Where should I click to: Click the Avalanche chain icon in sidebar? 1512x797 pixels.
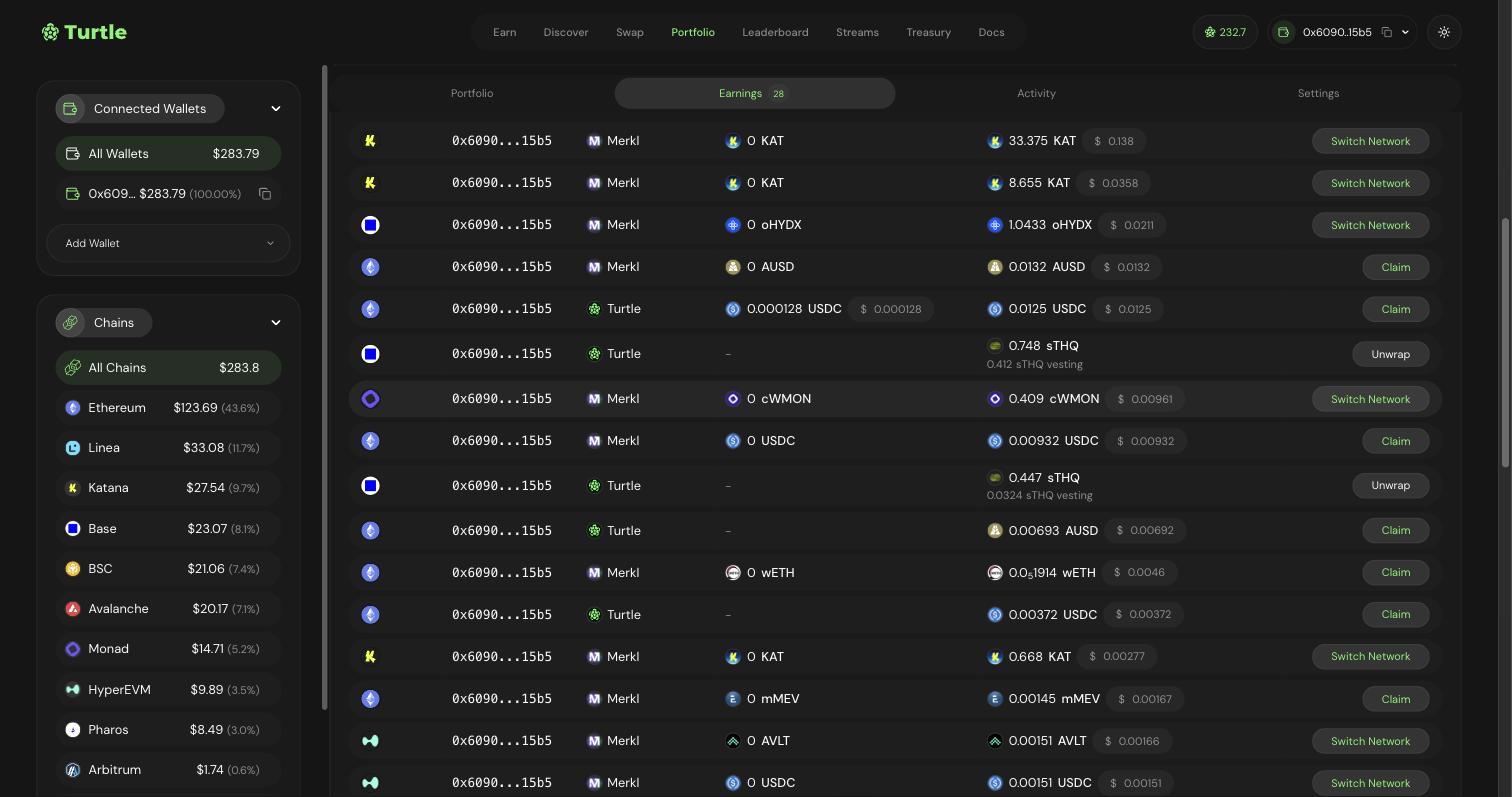(72, 609)
